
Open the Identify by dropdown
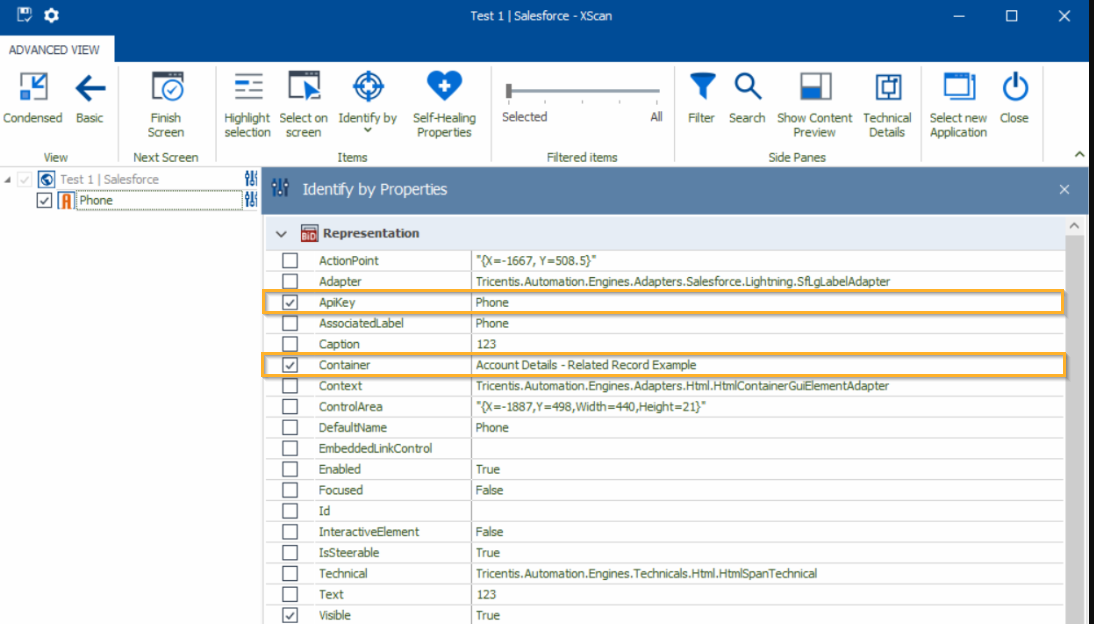click(x=367, y=128)
